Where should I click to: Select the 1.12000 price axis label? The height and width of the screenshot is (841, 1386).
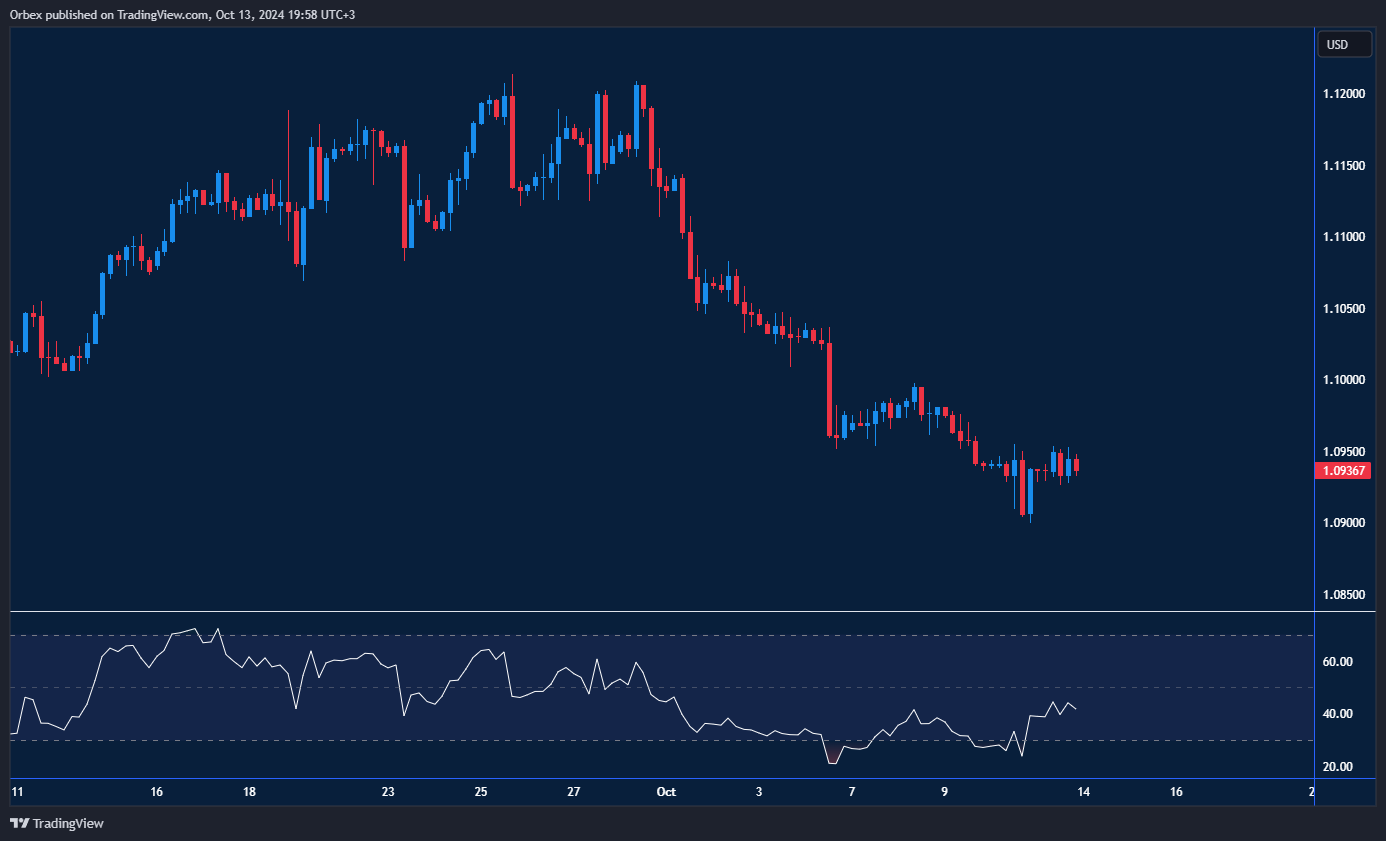click(1343, 94)
